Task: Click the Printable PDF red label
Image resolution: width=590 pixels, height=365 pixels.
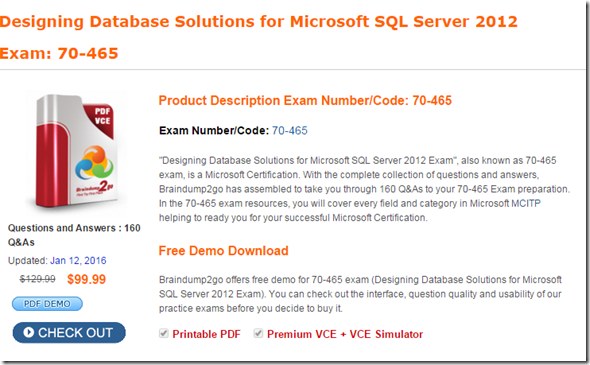Action: tap(206, 334)
